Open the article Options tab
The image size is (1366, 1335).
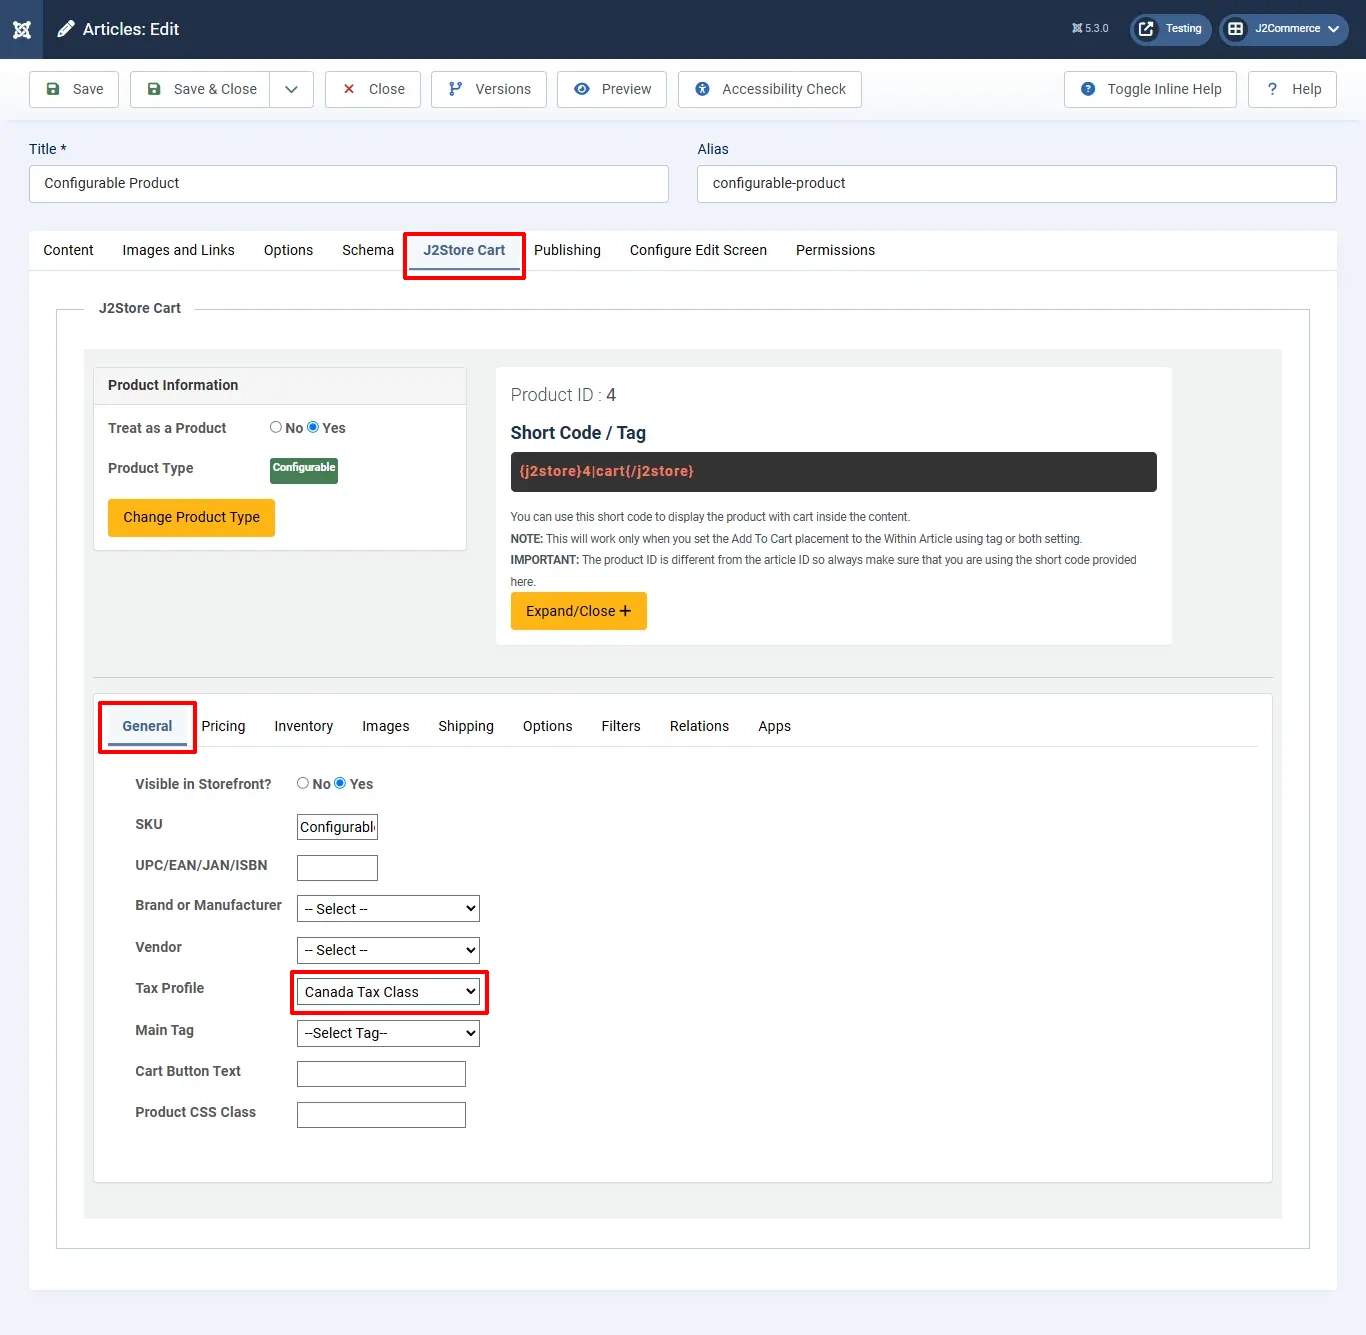click(x=288, y=250)
